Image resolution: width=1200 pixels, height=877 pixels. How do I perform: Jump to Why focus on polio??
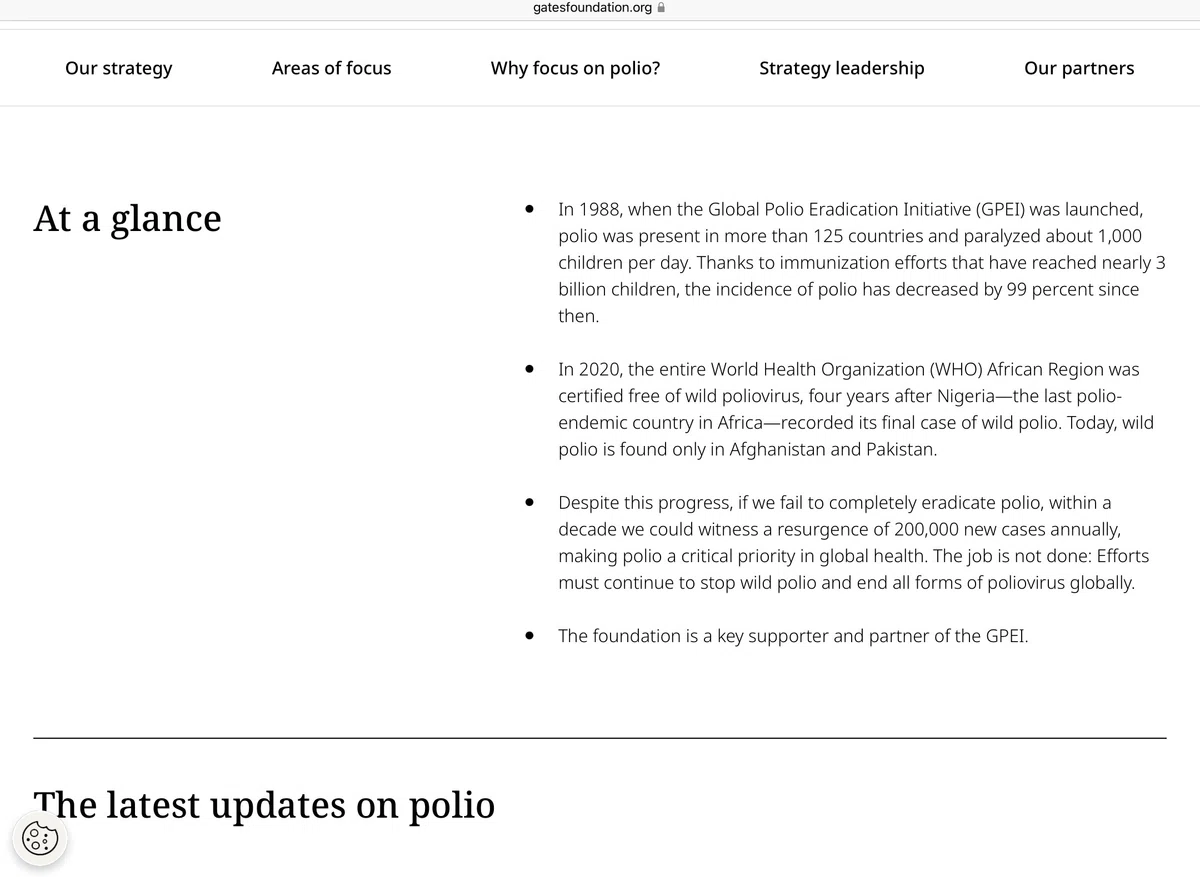575,68
